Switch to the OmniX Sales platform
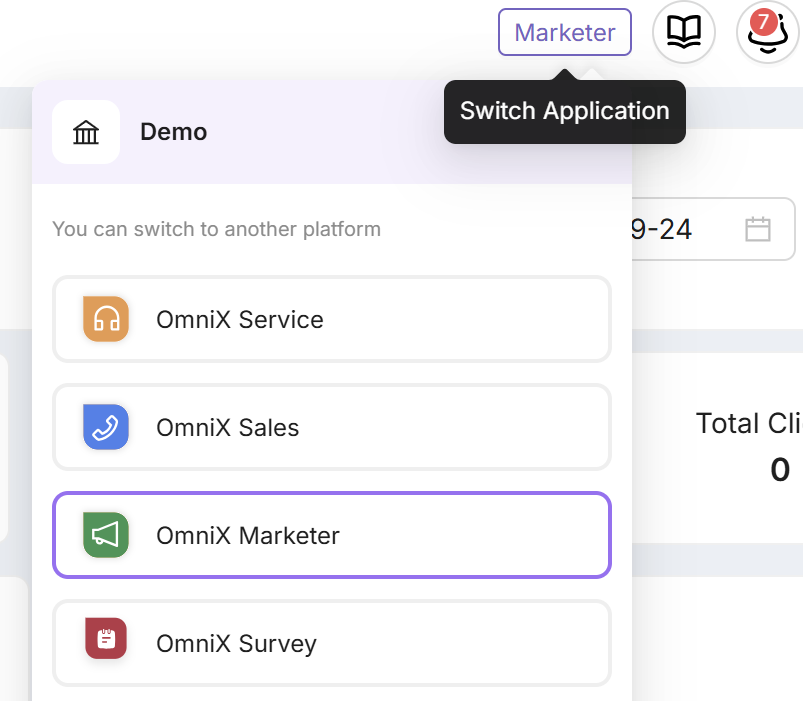The height and width of the screenshot is (701, 803). click(x=331, y=427)
